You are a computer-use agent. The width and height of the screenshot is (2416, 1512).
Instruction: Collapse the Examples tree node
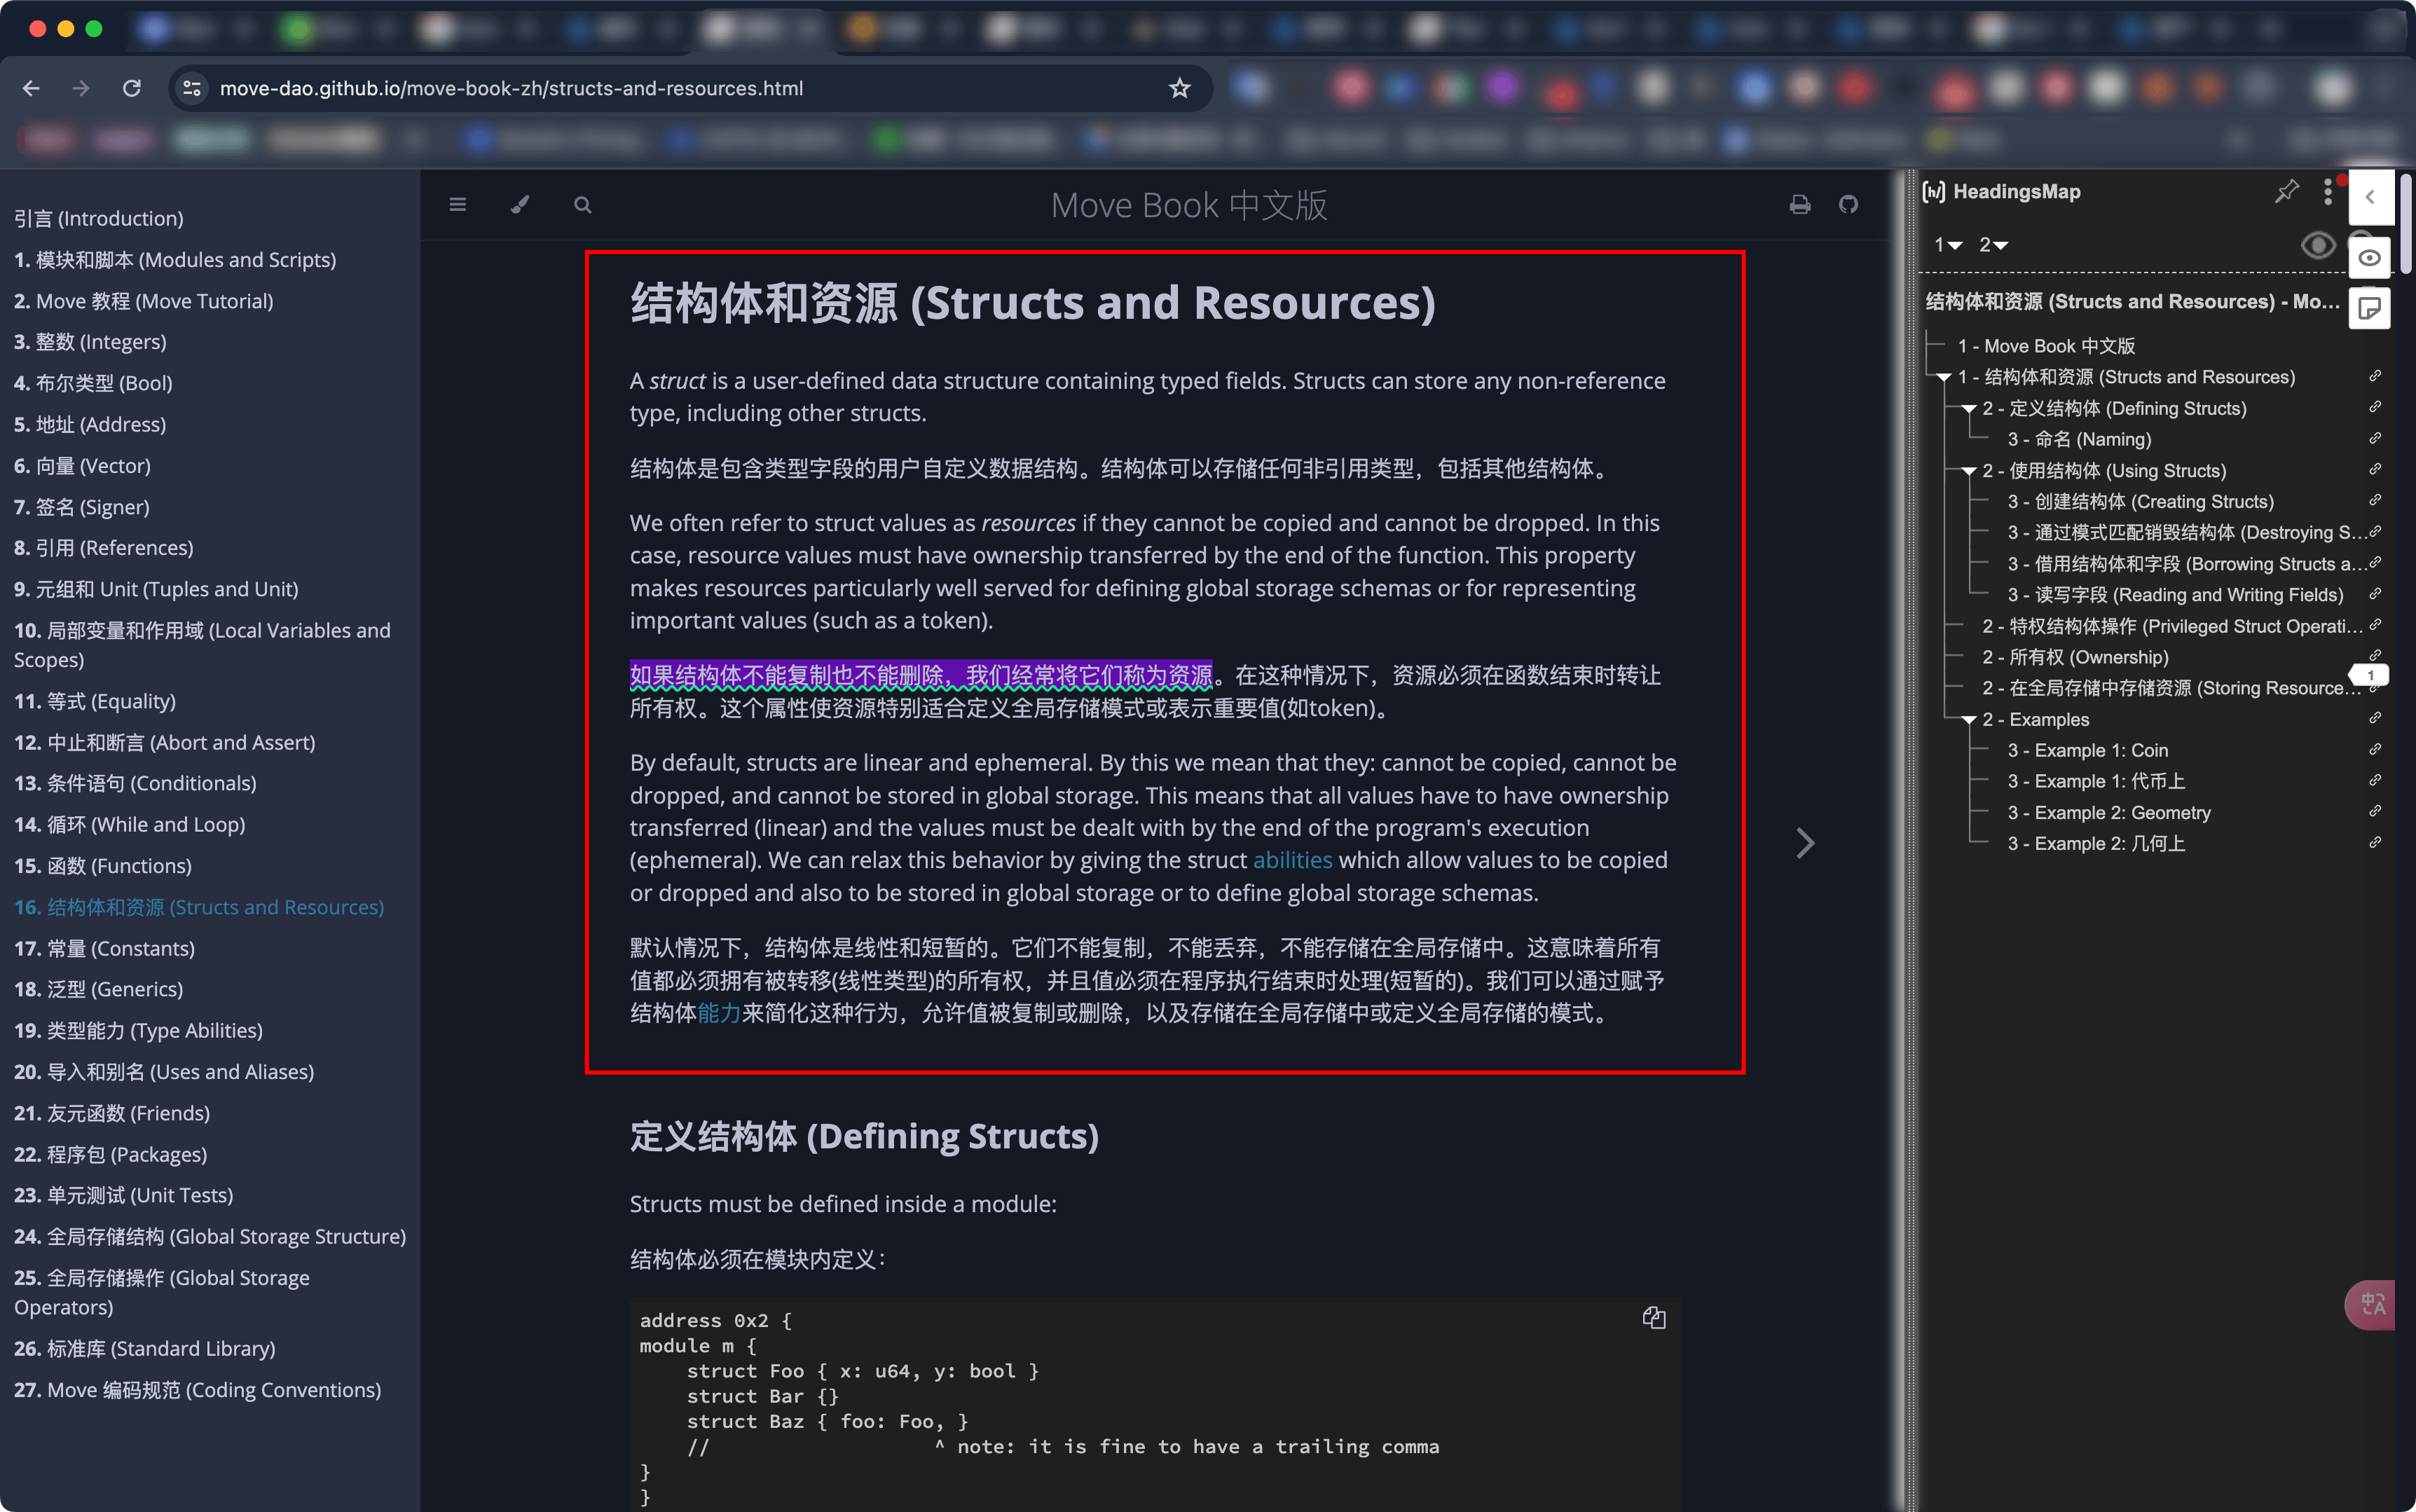point(1969,720)
